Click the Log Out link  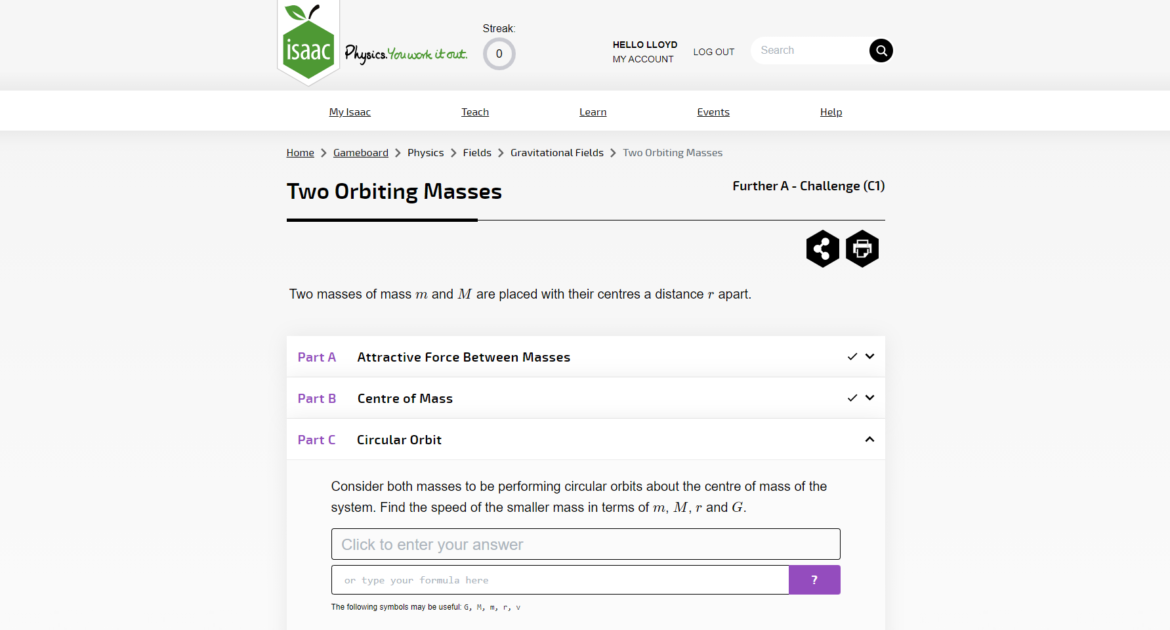(x=713, y=52)
